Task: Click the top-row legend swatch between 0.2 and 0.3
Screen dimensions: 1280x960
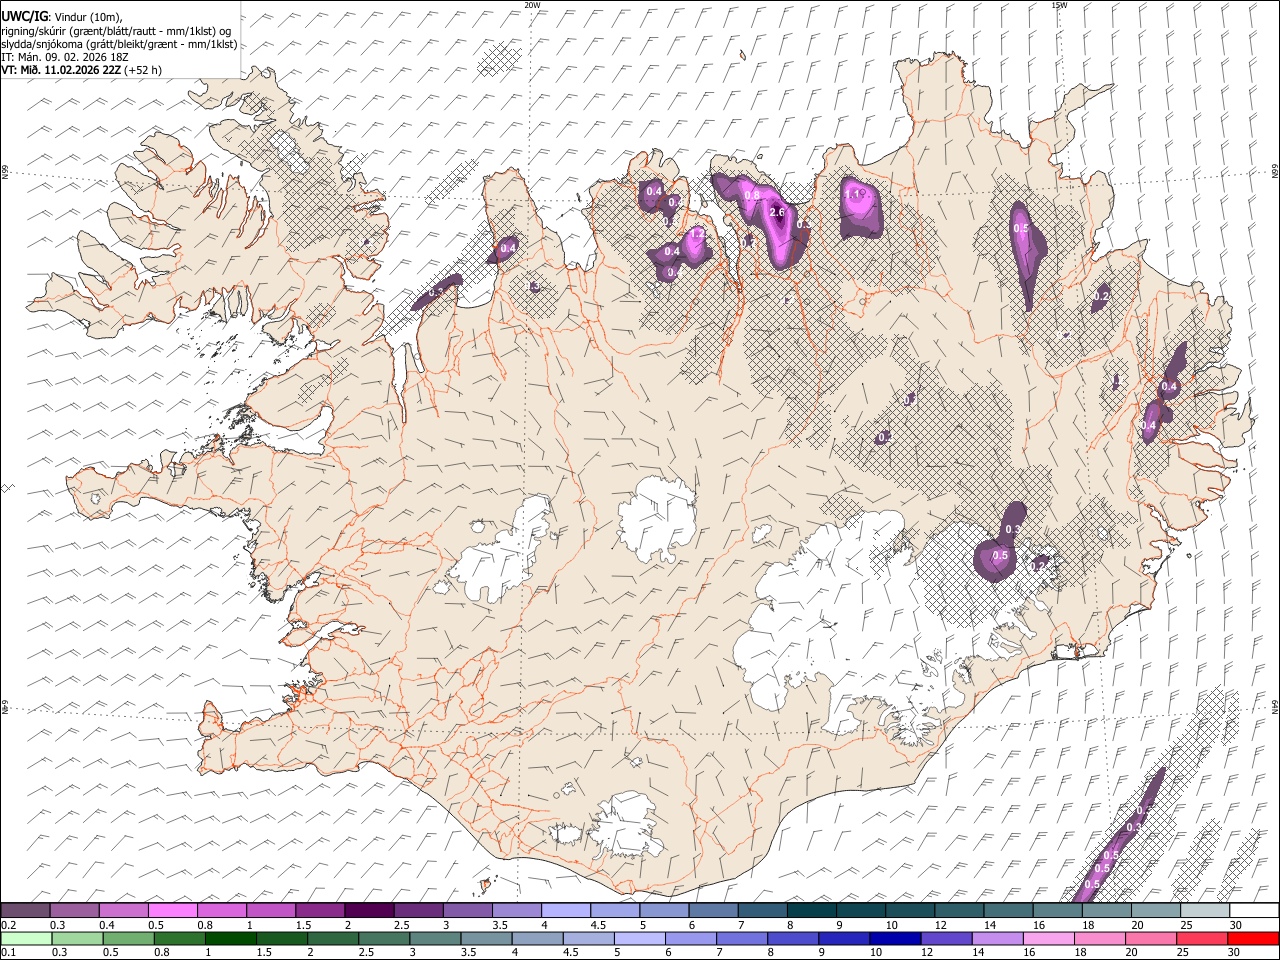Action: [25, 911]
